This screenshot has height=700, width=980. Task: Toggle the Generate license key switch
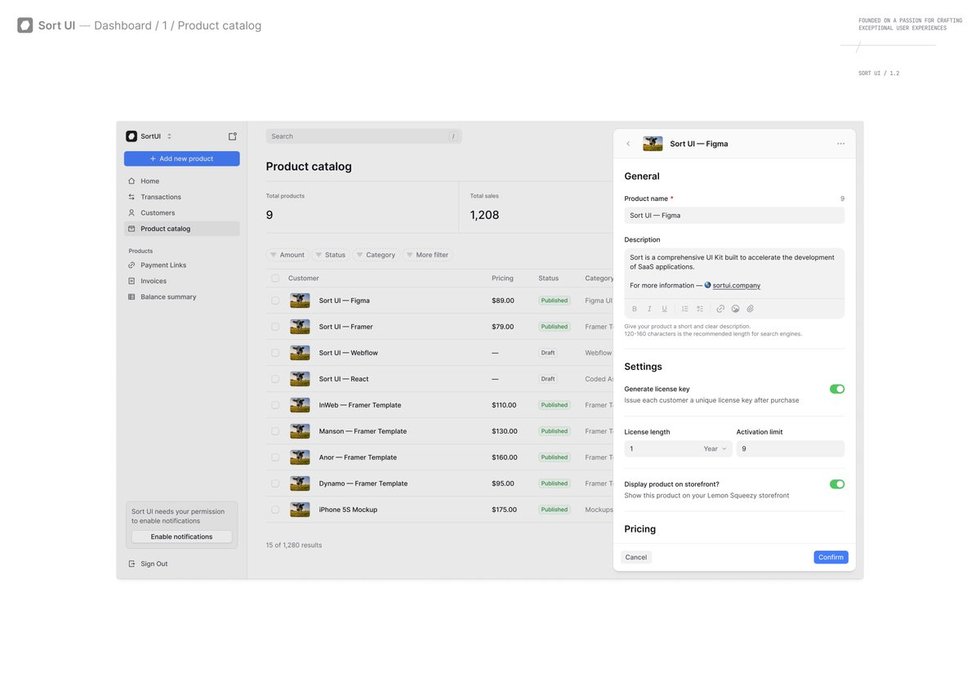pyautogui.click(x=837, y=389)
